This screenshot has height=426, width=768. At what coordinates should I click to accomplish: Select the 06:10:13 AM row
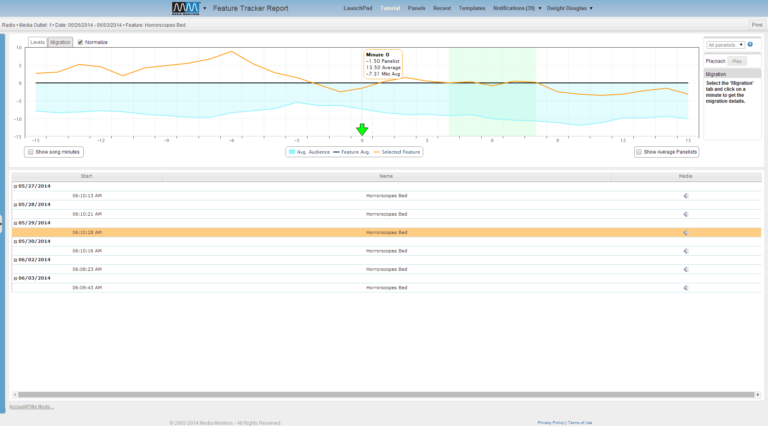(x=386, y=196)
